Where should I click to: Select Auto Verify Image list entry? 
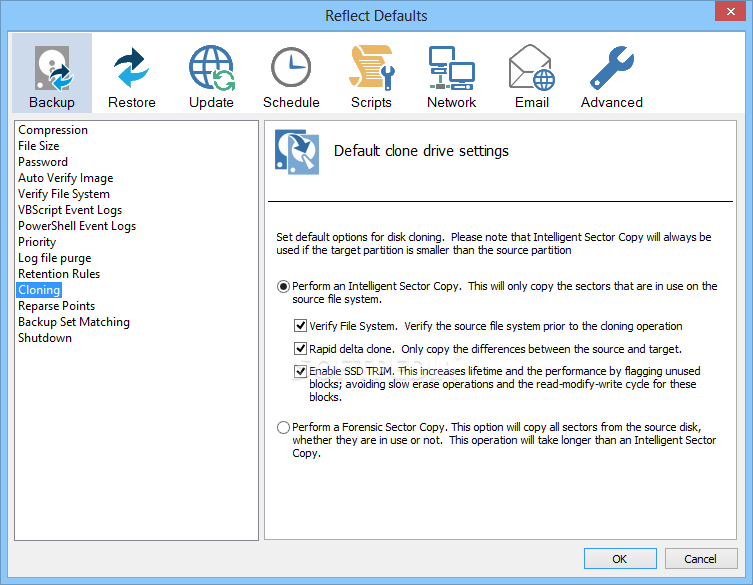click(65, 178)
